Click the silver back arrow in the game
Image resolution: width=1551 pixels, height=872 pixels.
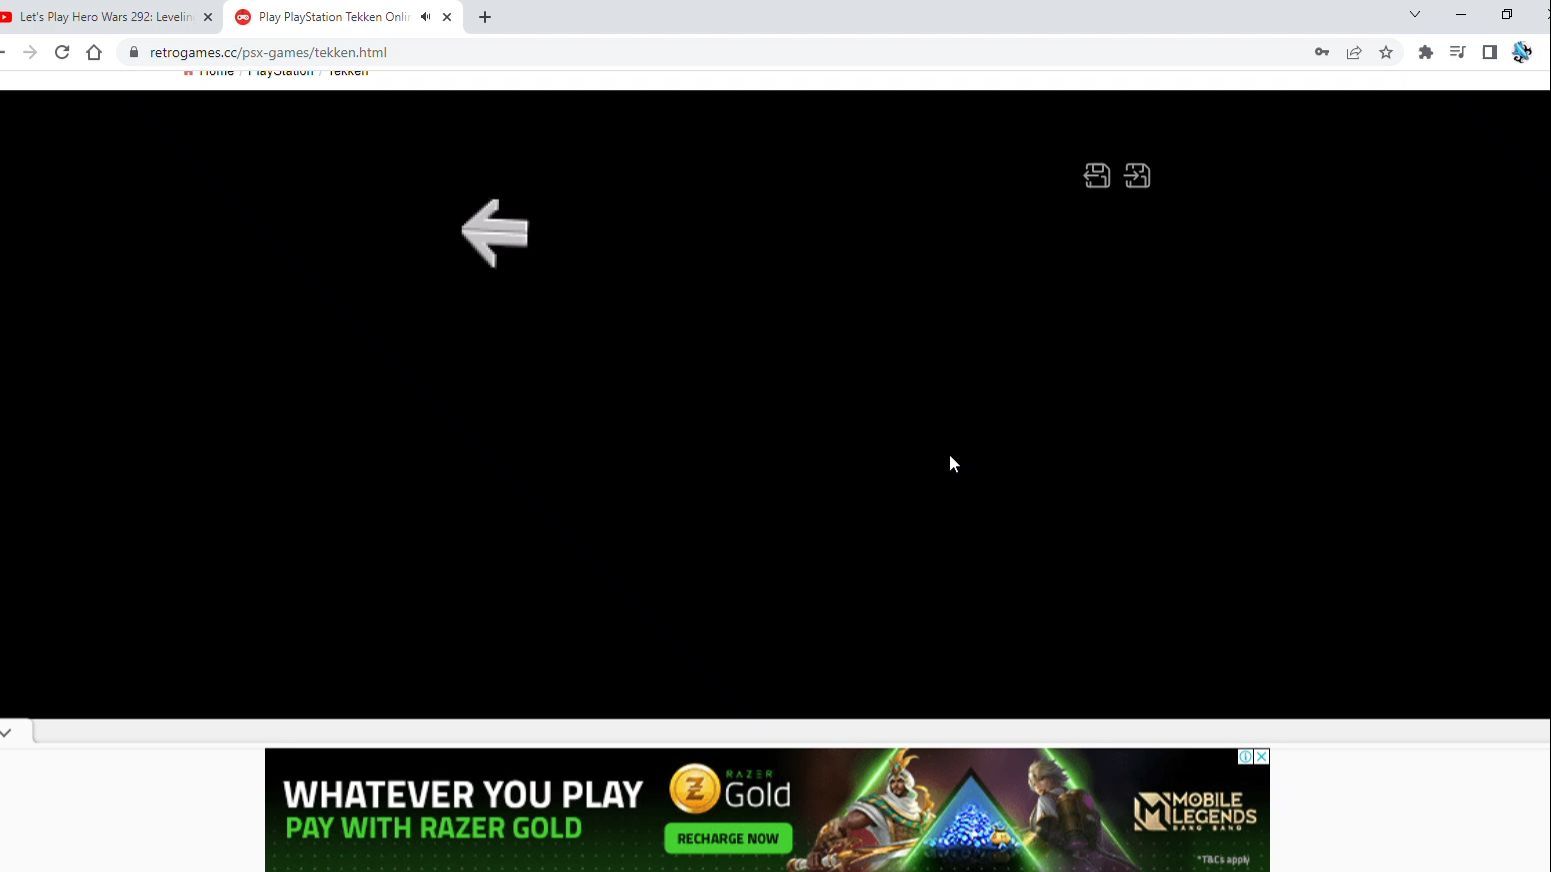tap(495, 232)
